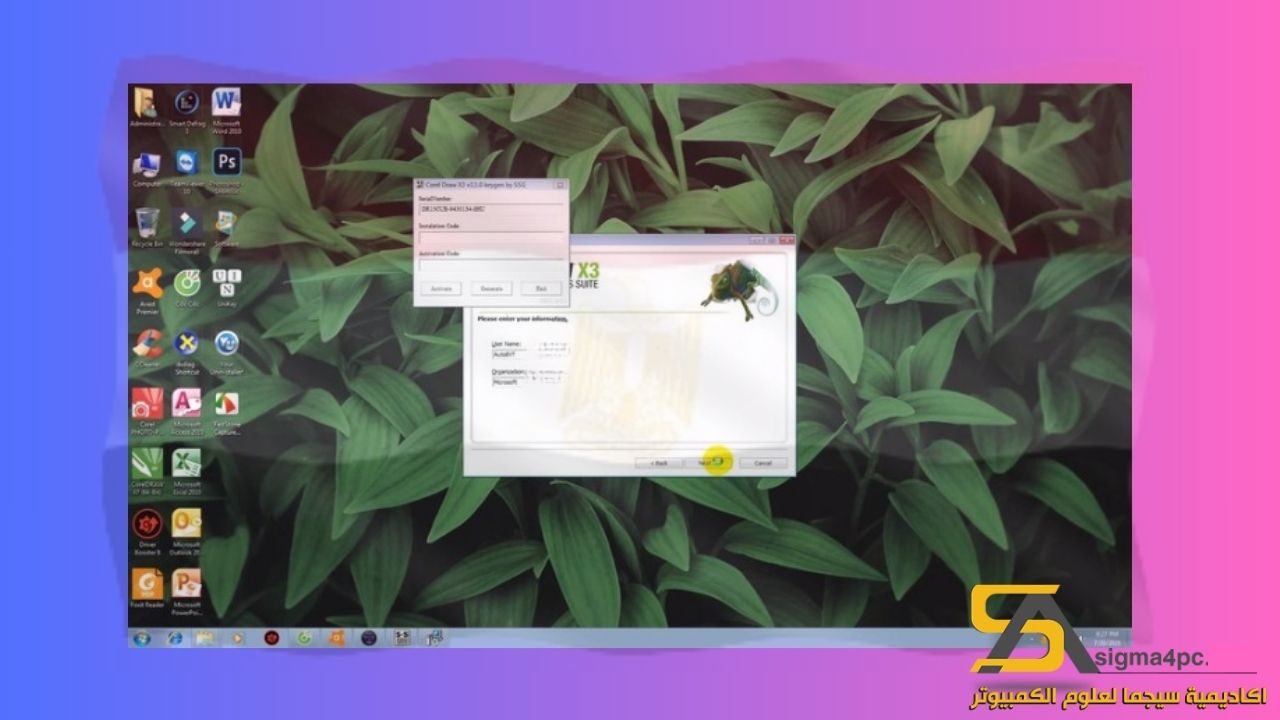Click the Installation Code field
The height and width of the screenshot is (720, 1280).
491,240
